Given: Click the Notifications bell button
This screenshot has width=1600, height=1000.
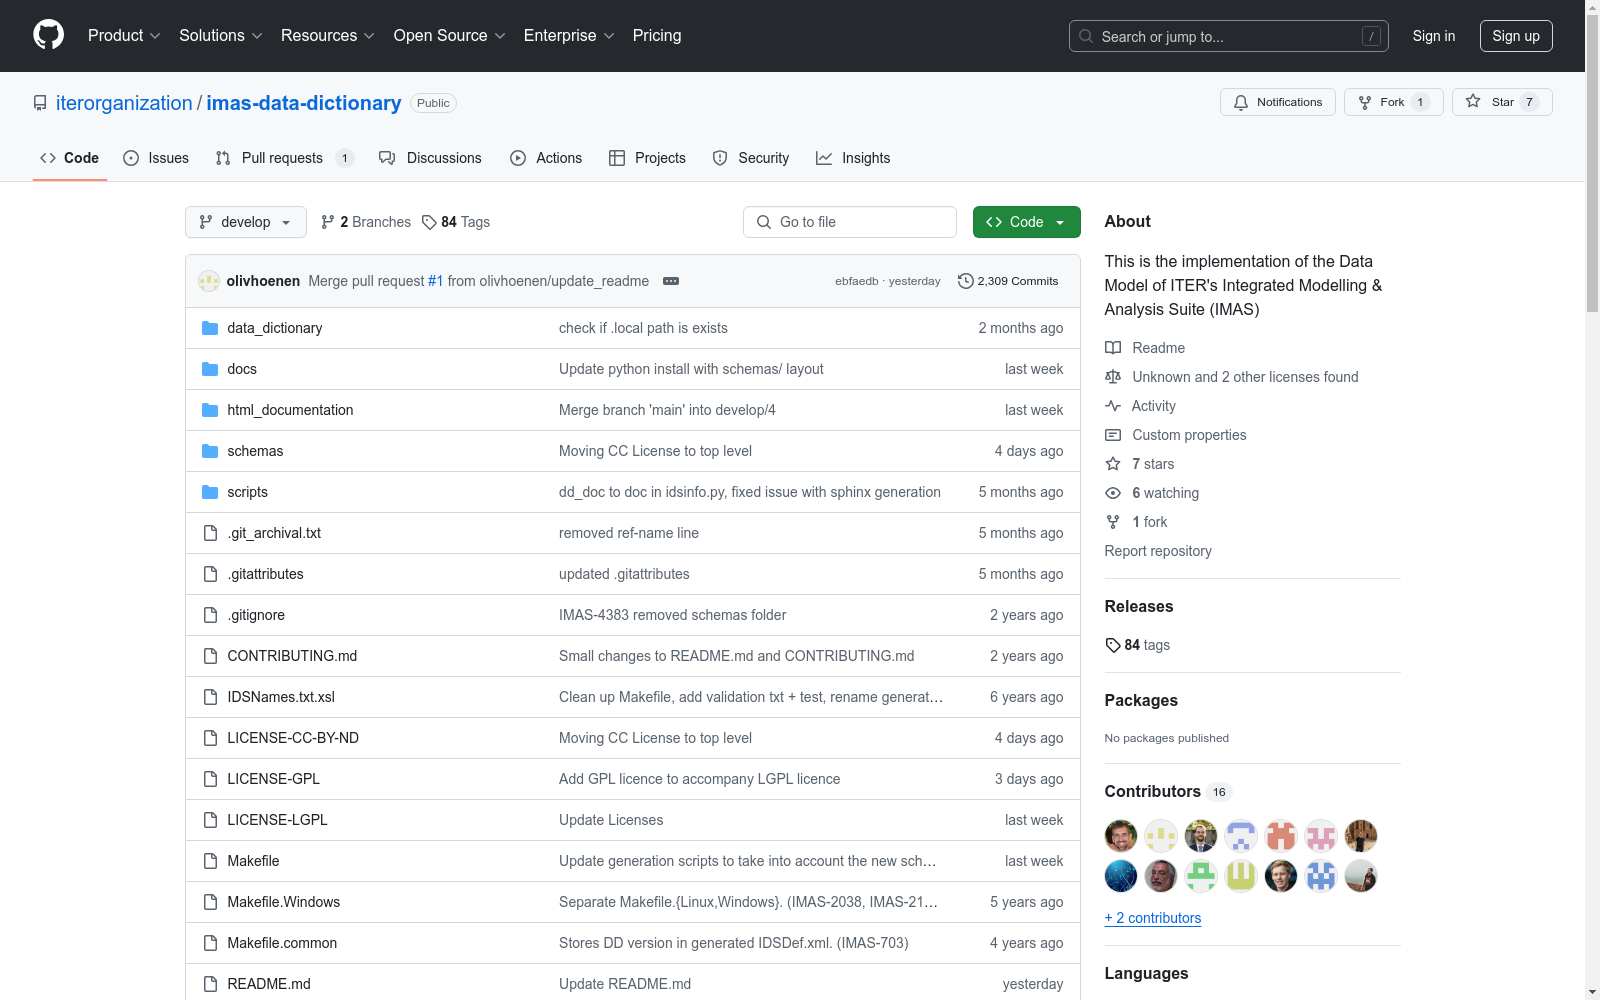Looking at the screenshot, I should [x=1277, y=102].
